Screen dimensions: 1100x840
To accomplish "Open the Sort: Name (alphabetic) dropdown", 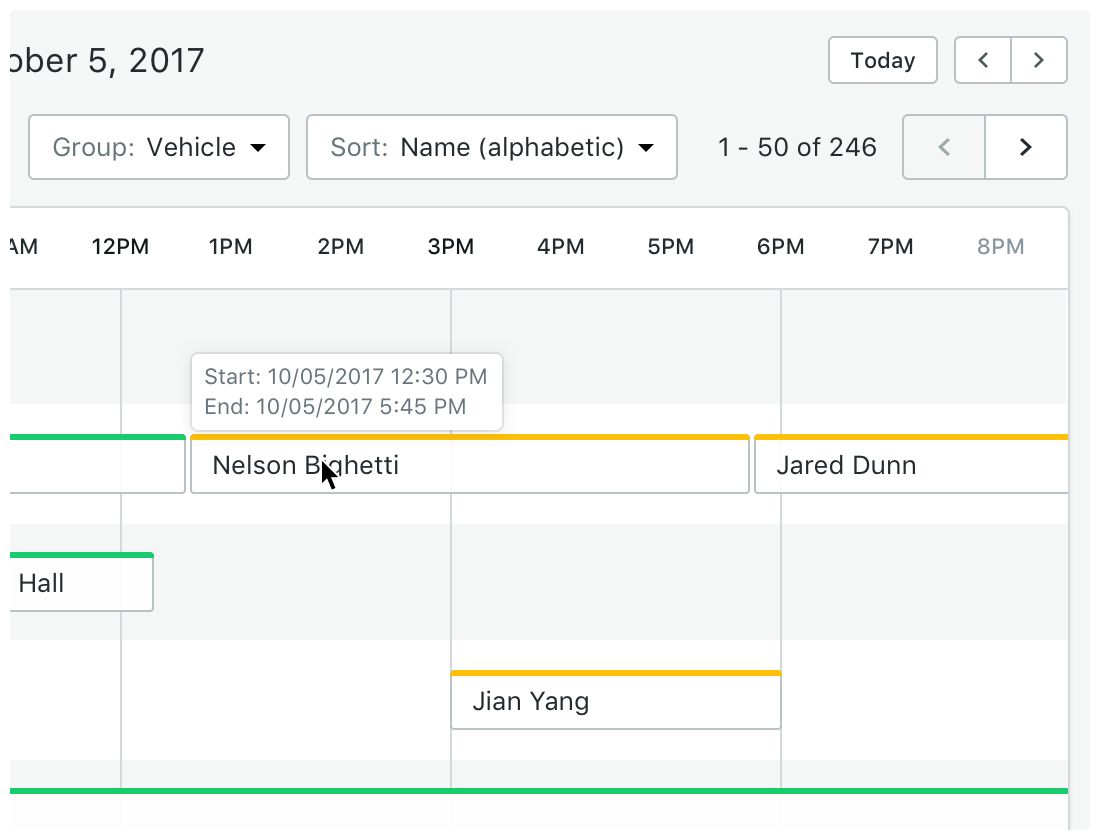I will (x=491, y=147).
